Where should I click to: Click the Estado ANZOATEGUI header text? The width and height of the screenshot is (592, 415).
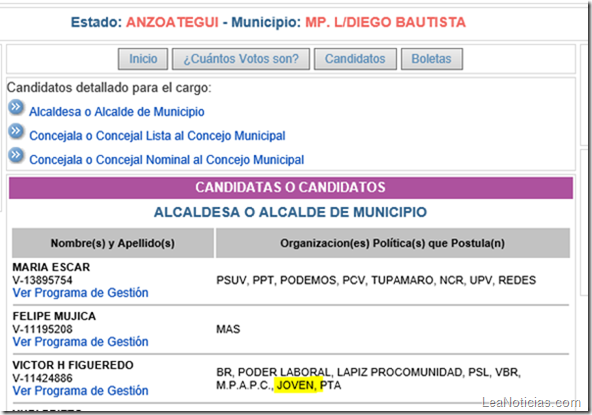[145, 22]
